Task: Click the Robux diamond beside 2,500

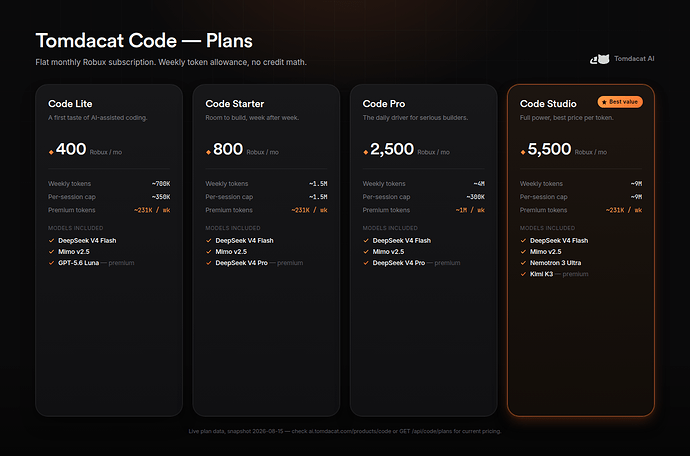Action: click(365, 152)
